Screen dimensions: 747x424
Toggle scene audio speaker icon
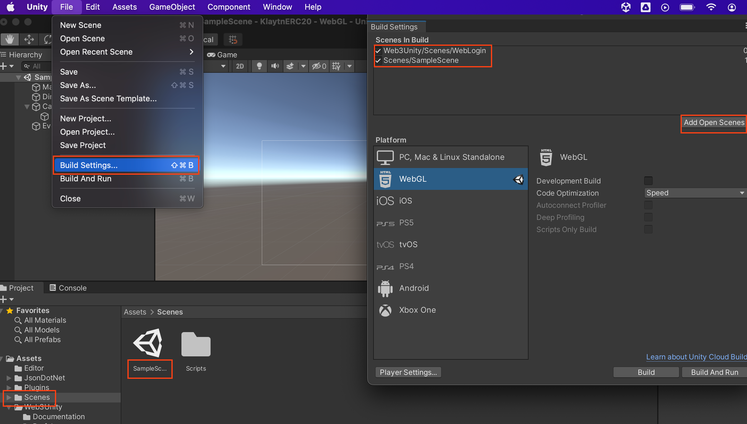pyautogui.click(x=275, y=66)
